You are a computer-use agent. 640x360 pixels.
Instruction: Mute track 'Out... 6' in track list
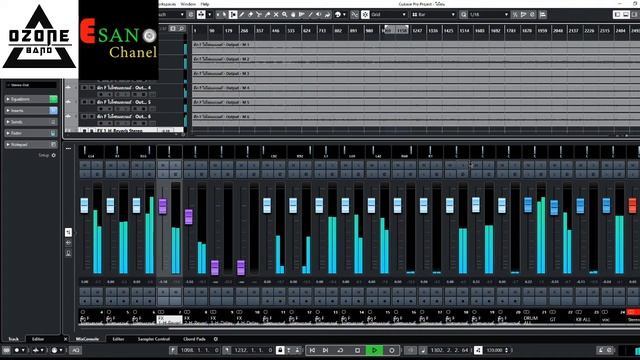[84, 116]
